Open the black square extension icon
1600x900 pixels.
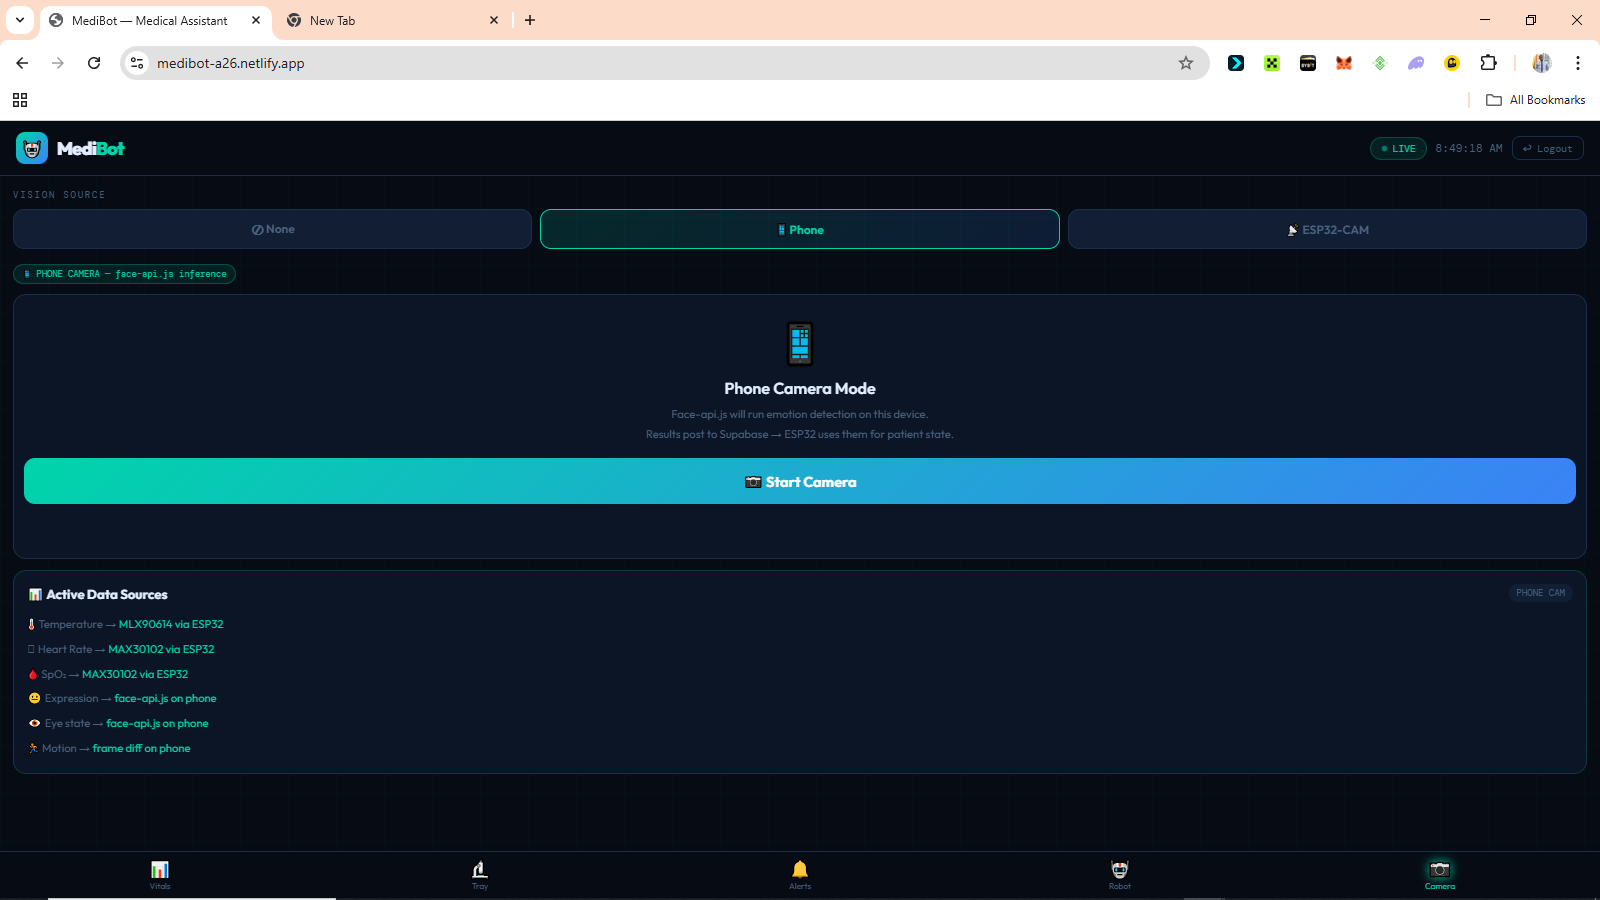pyautogui.click(x=1308, y=63)
